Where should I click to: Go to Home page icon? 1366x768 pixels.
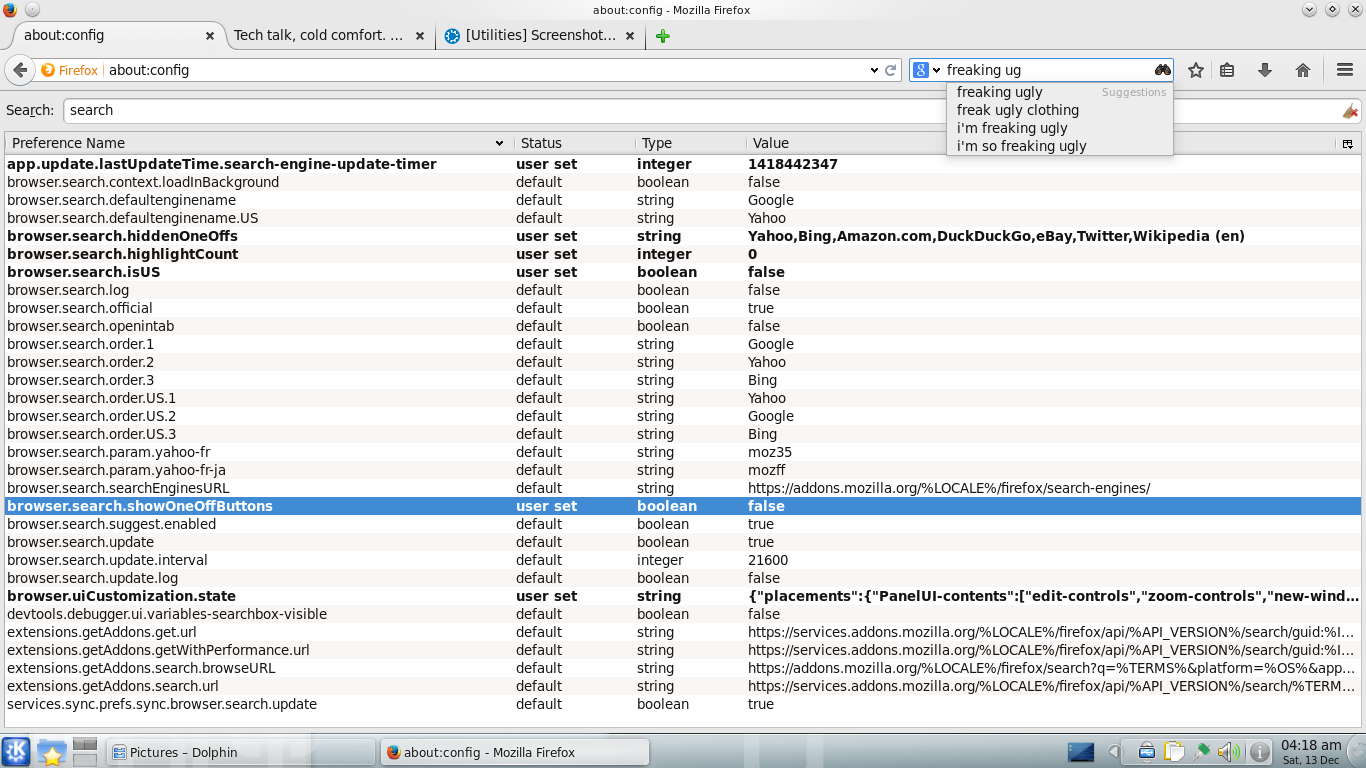point(1302,70)
